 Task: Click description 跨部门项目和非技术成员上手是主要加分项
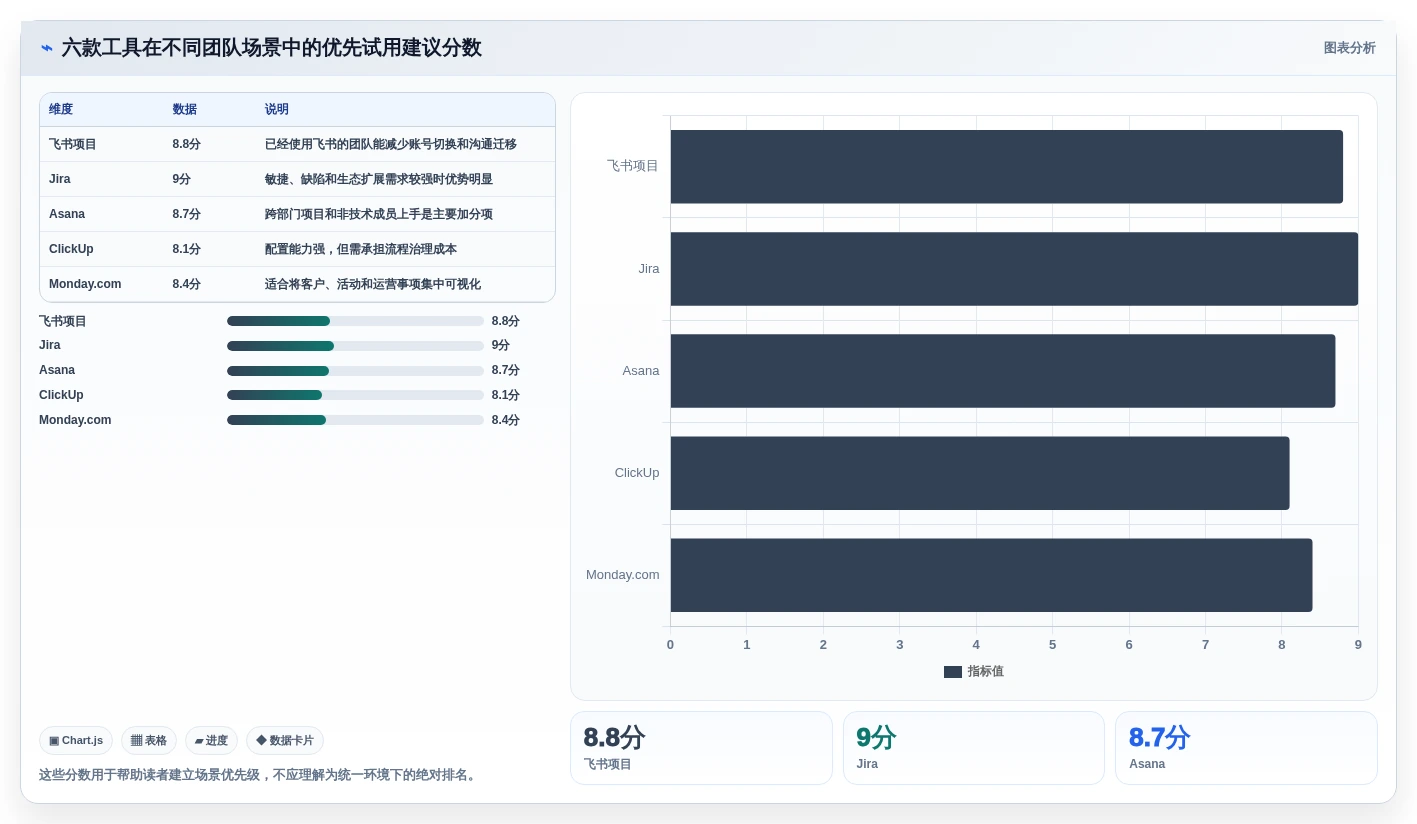click(379, 214)
